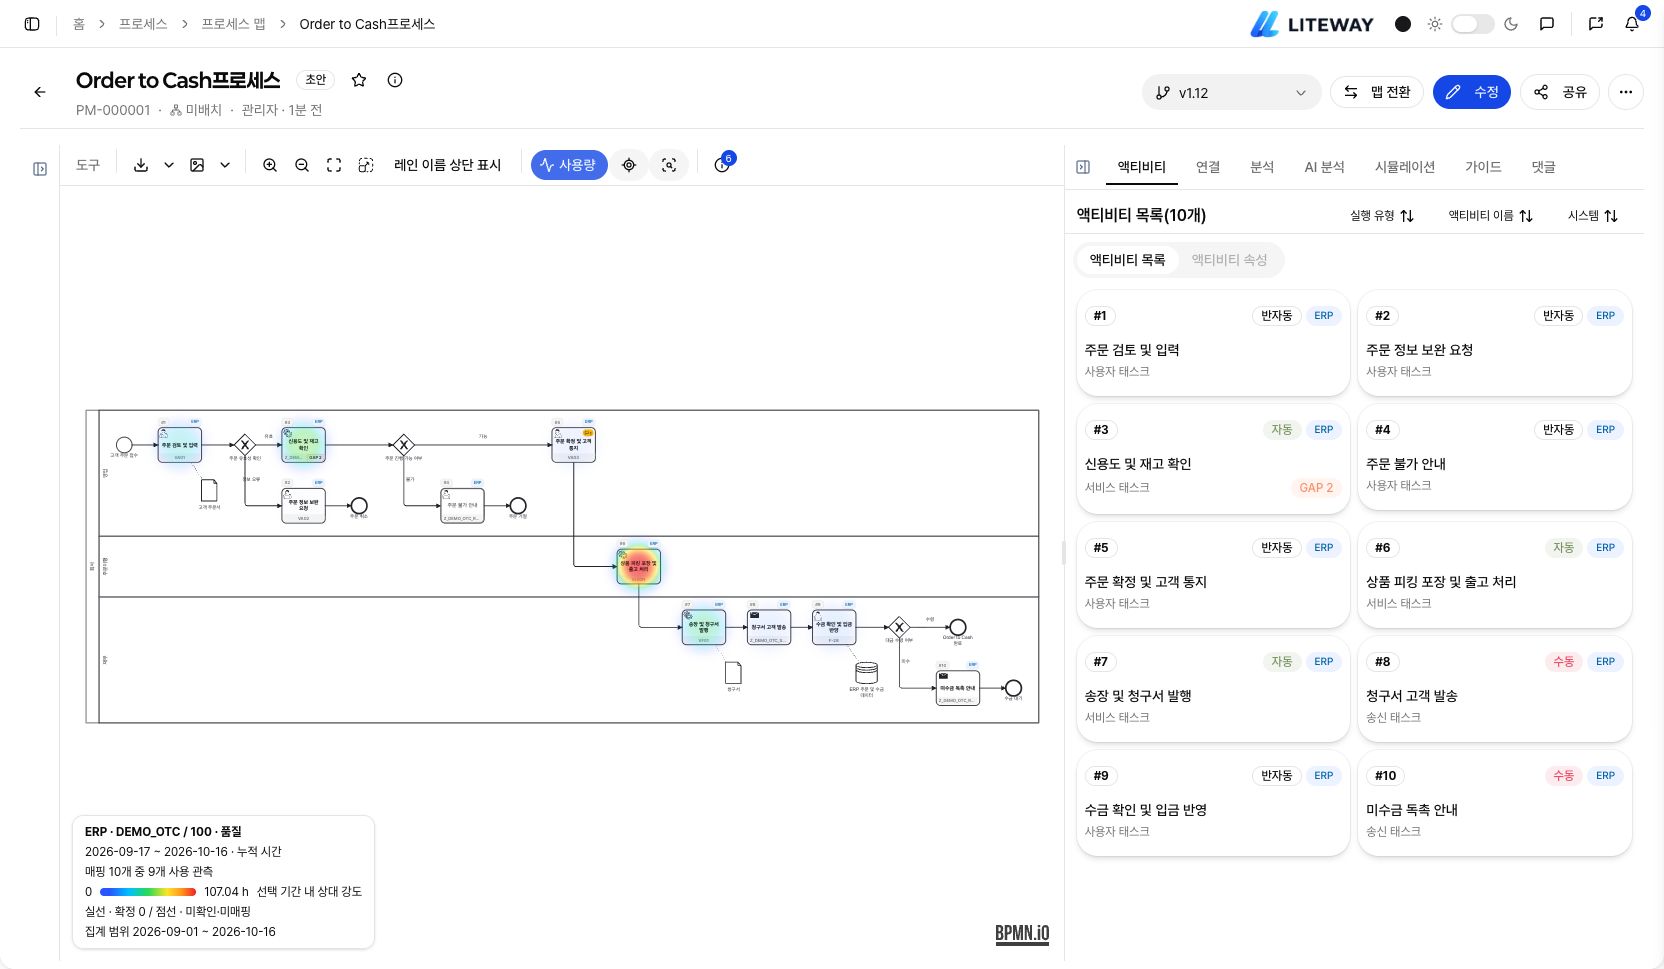Star the Order to Cash process
Image resolution: width=1664 pixels, height=969 pixels.
359,80
